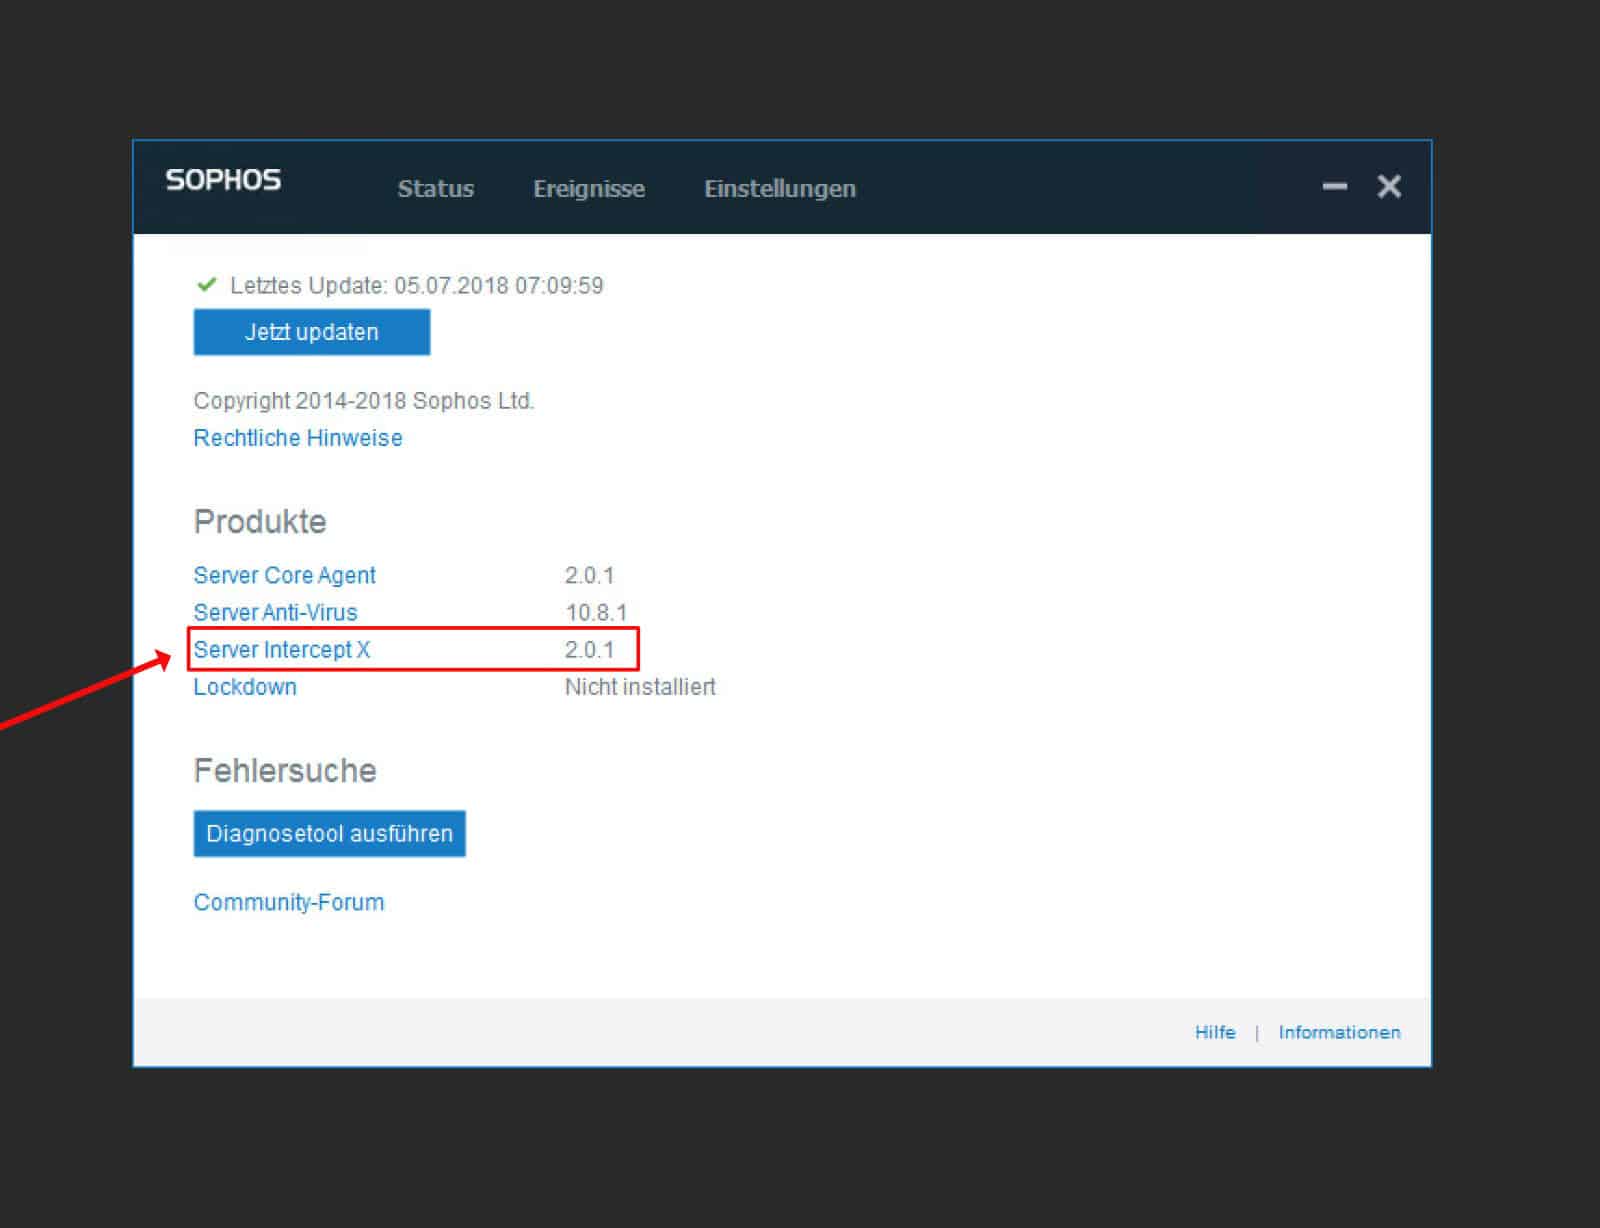Click the SOPHOS logo in header

[223, 180]
